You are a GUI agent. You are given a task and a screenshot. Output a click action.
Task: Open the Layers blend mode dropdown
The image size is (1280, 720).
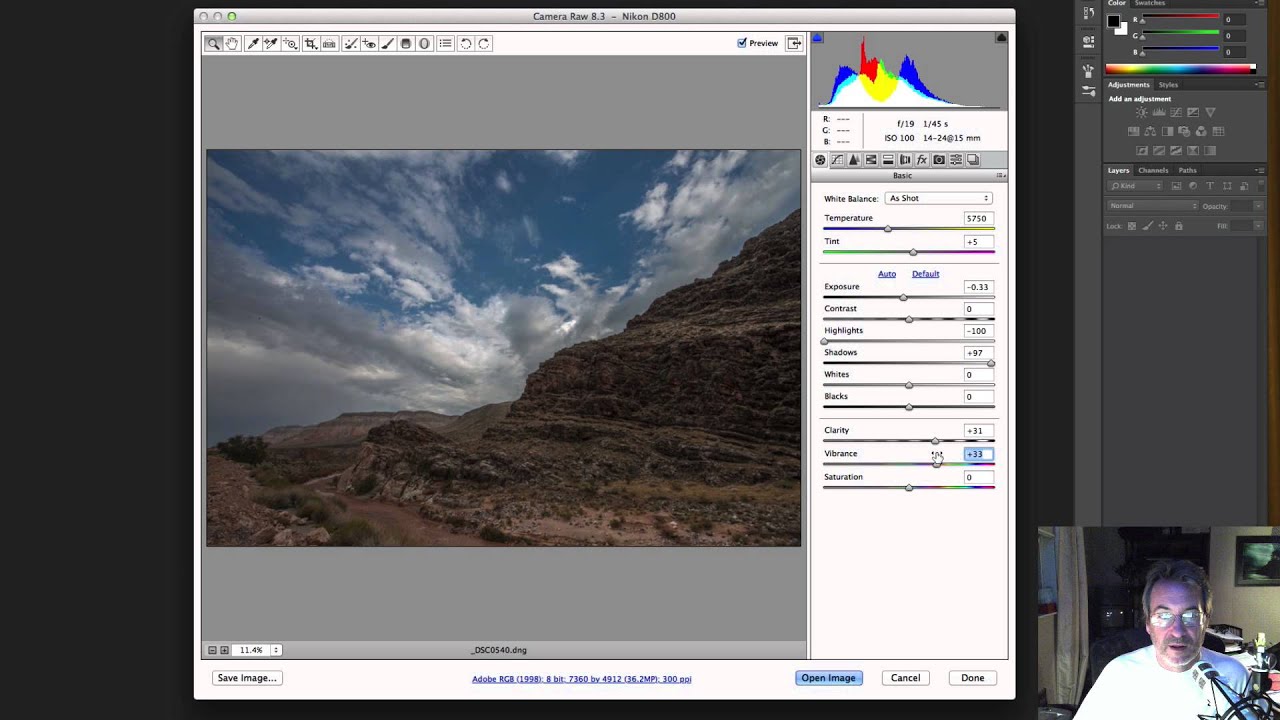pyautogui.click(x=1152, y=206)
